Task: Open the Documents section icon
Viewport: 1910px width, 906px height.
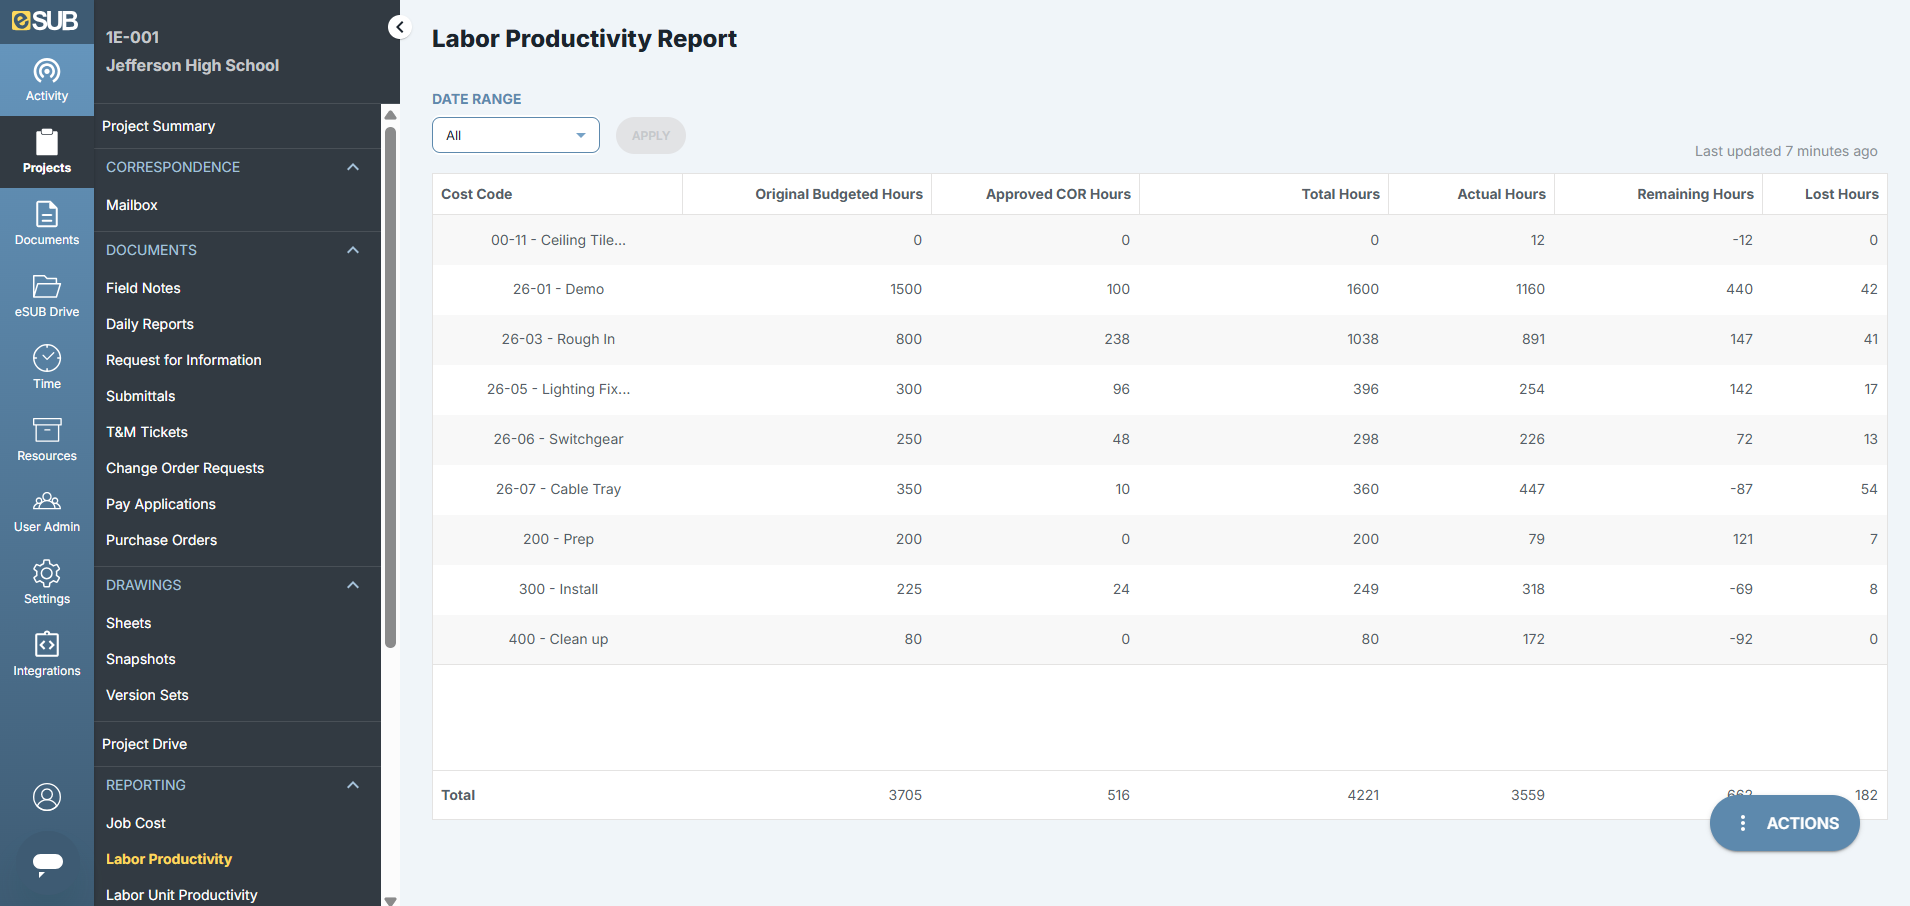Action: pyautogui.click(x=47, y=223)
